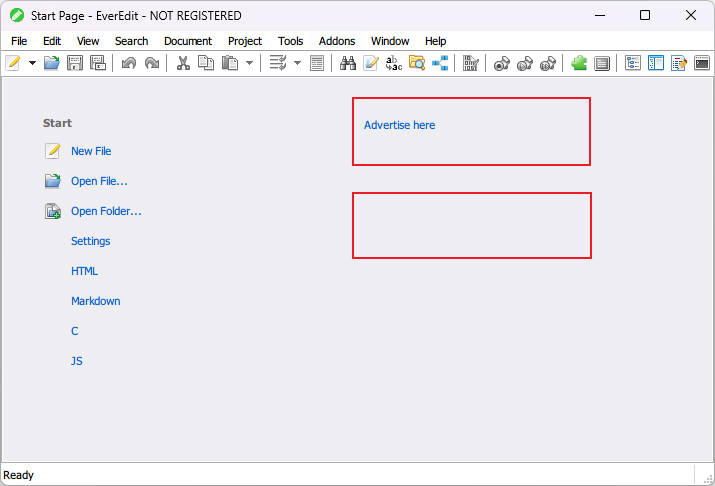Click the binary digits block toolbar icon

point(471,63)
